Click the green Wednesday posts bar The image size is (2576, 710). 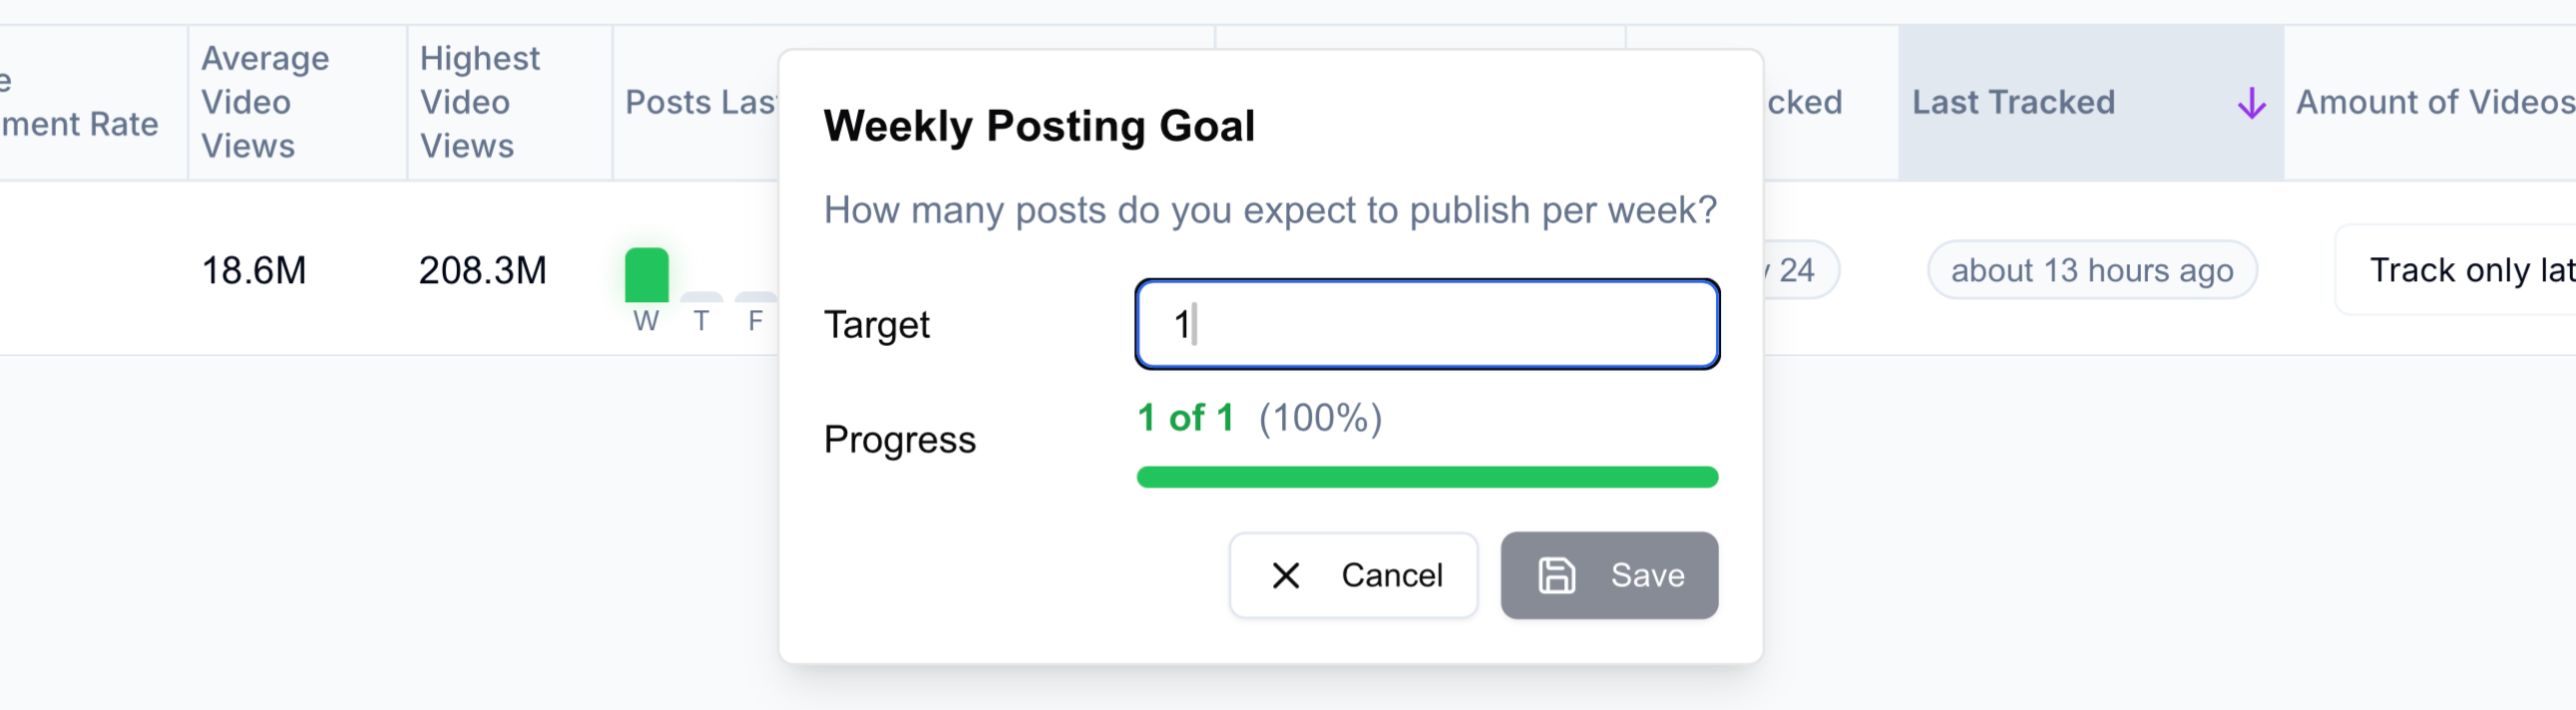(x=646, y=275)
